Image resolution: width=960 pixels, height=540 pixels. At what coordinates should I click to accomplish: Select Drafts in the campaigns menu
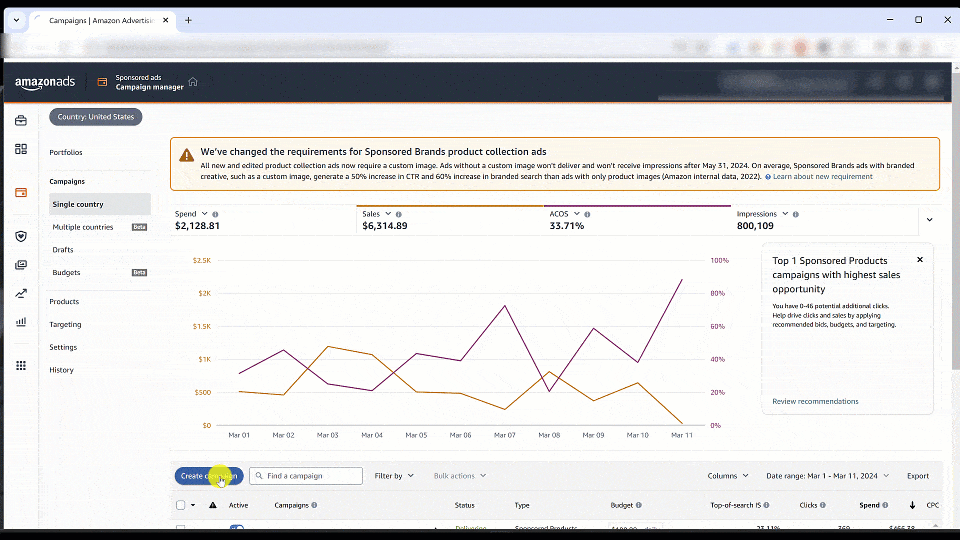63,250
